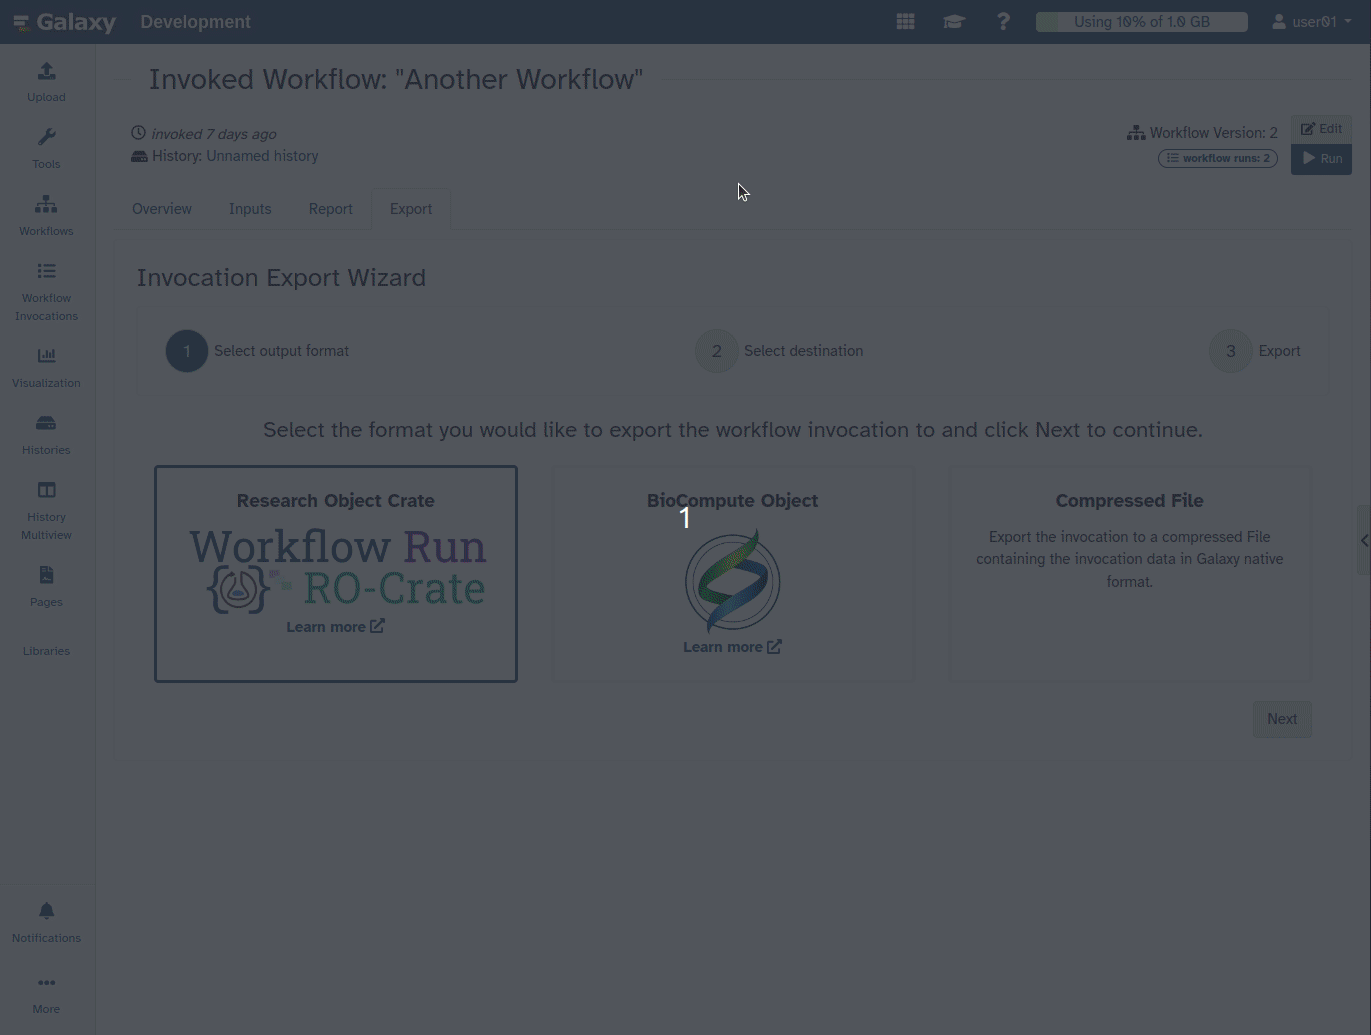Click the Unnamed history link
Viewport: 1371px width, 1035px height.
262,156
